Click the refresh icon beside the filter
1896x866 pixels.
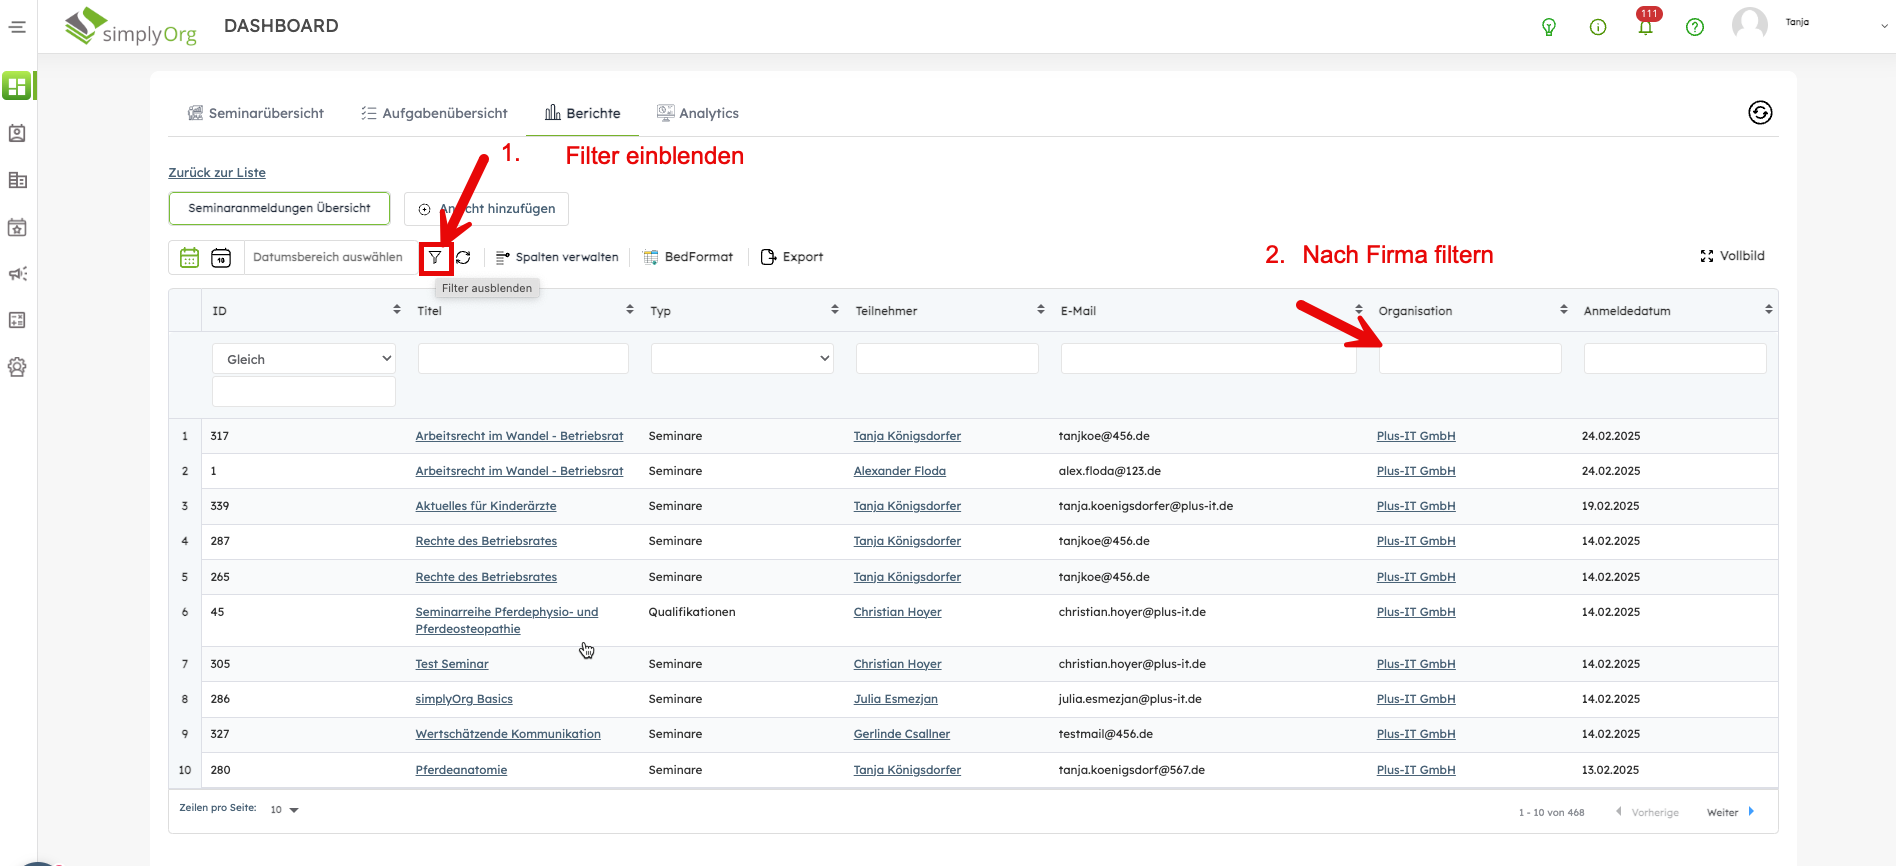click(463, 258)
